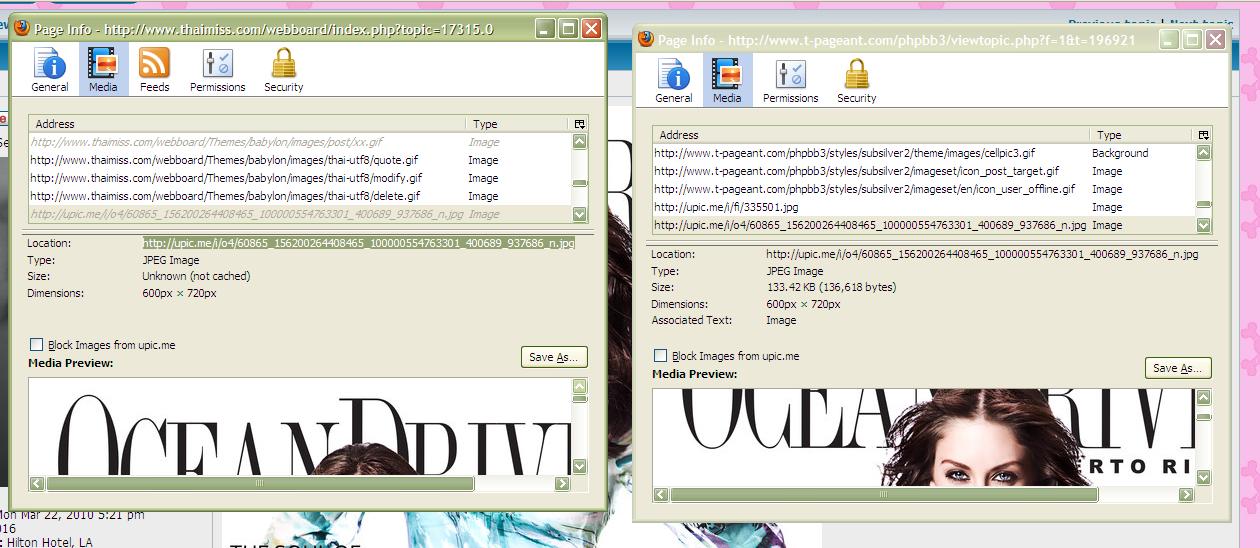Click Associated Text value Image in t-pageant window
This screenshot has width=1260, height=548.
pos(781,320)
